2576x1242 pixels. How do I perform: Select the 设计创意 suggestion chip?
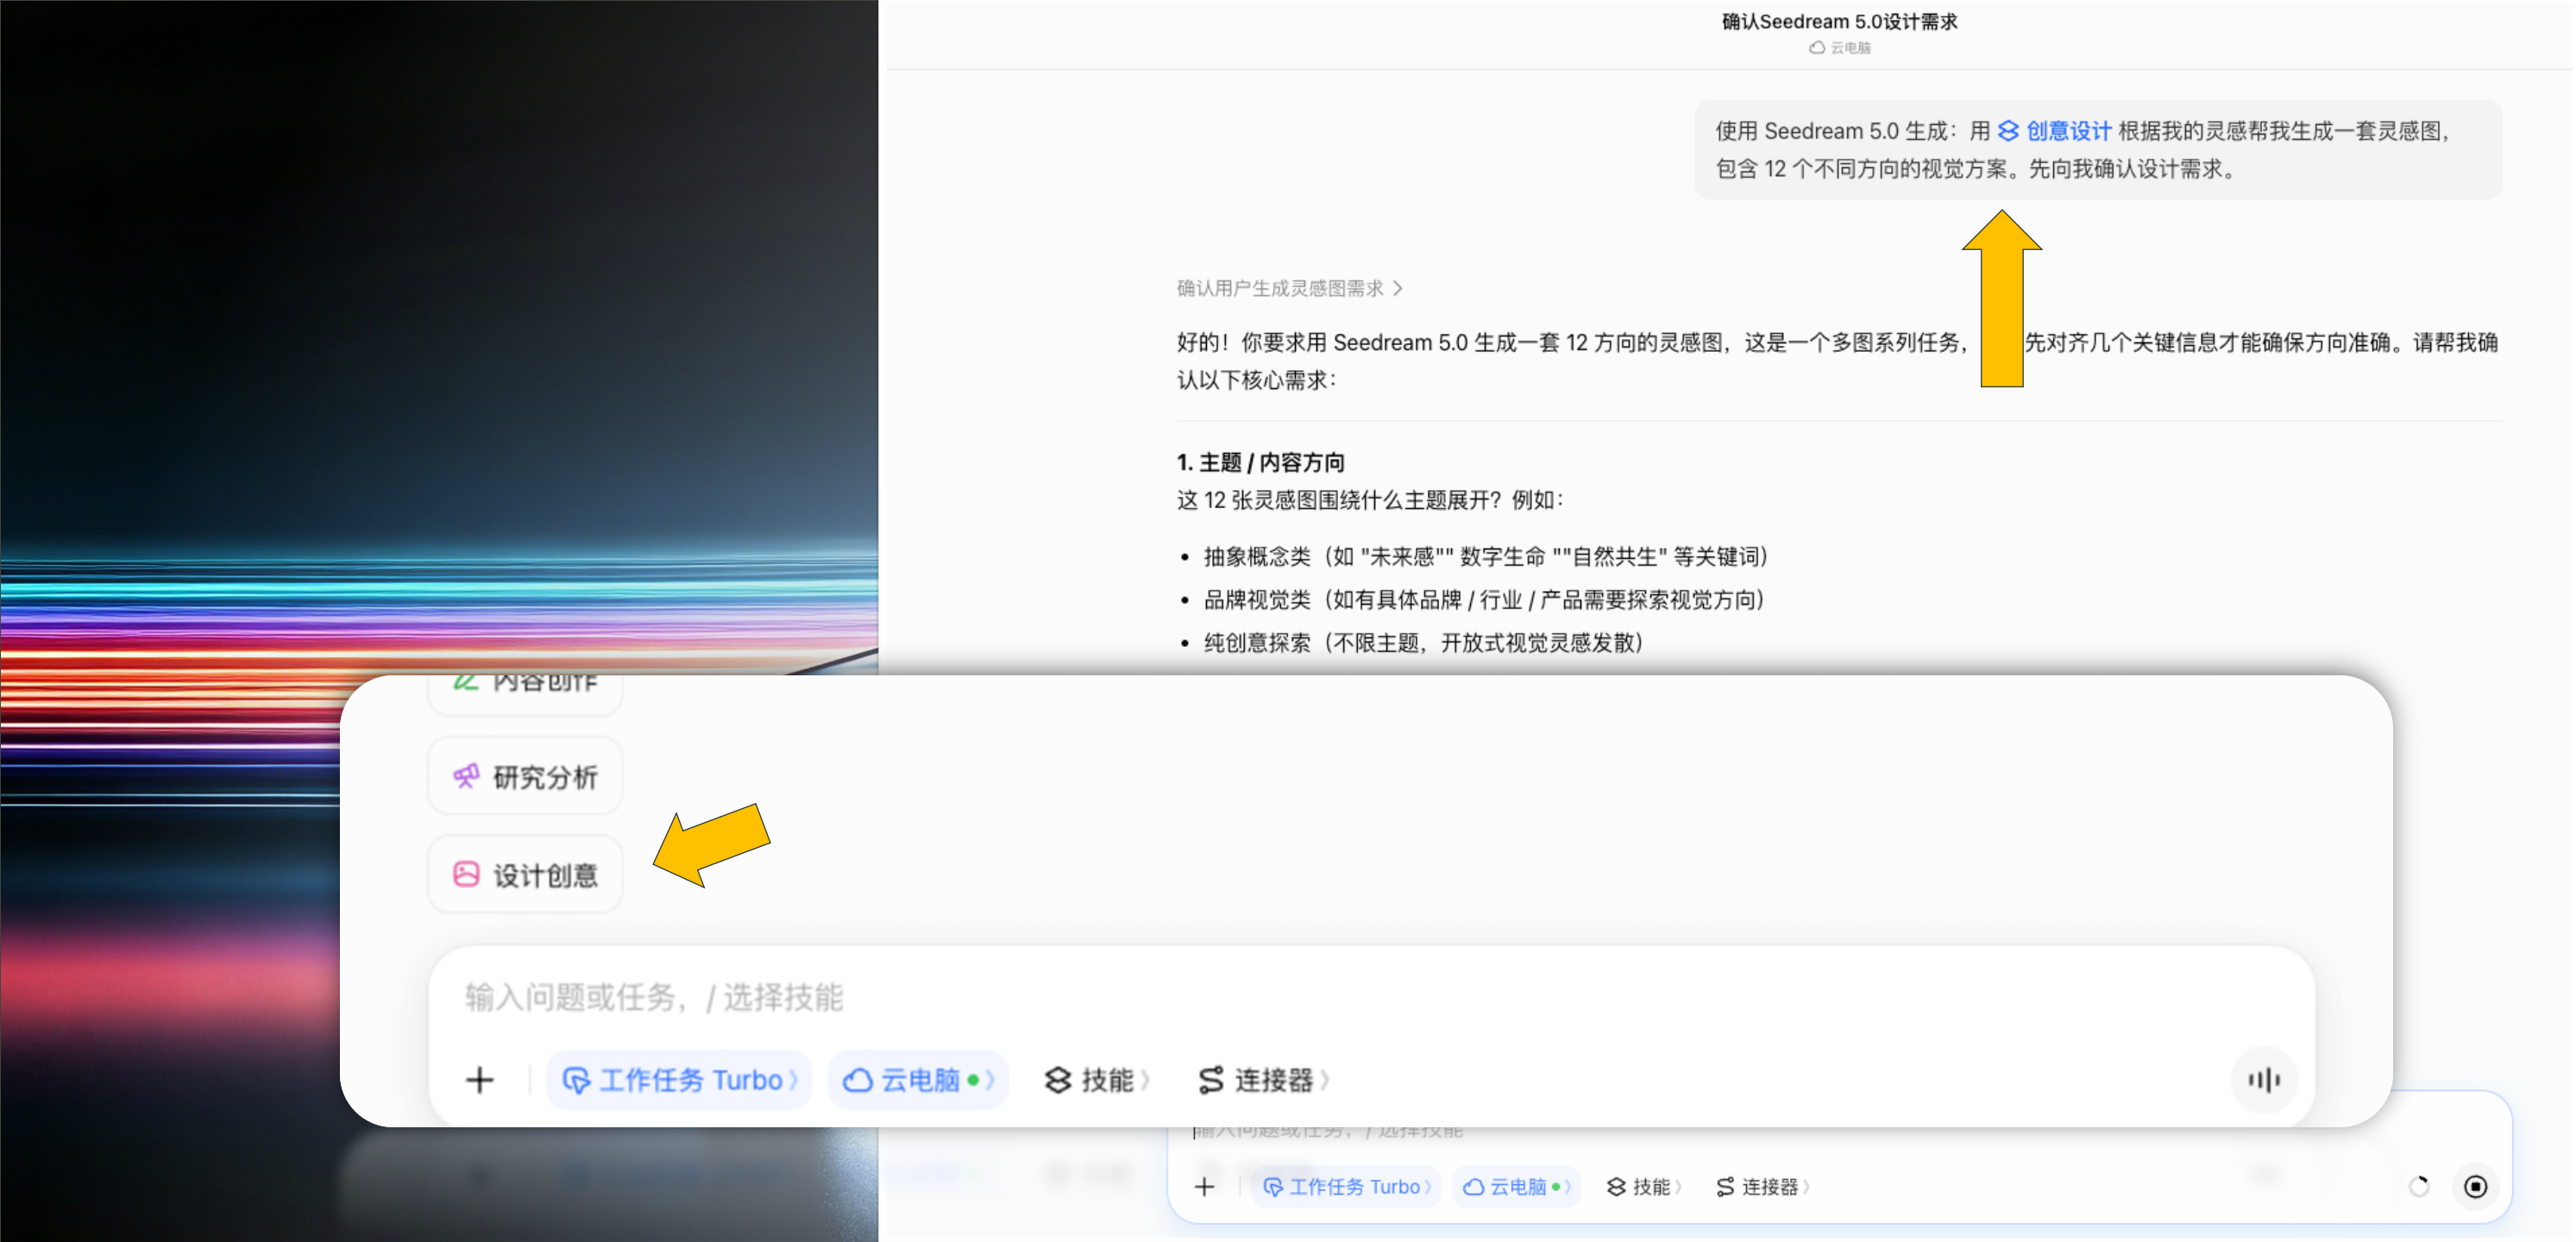[x=526, y=875]
